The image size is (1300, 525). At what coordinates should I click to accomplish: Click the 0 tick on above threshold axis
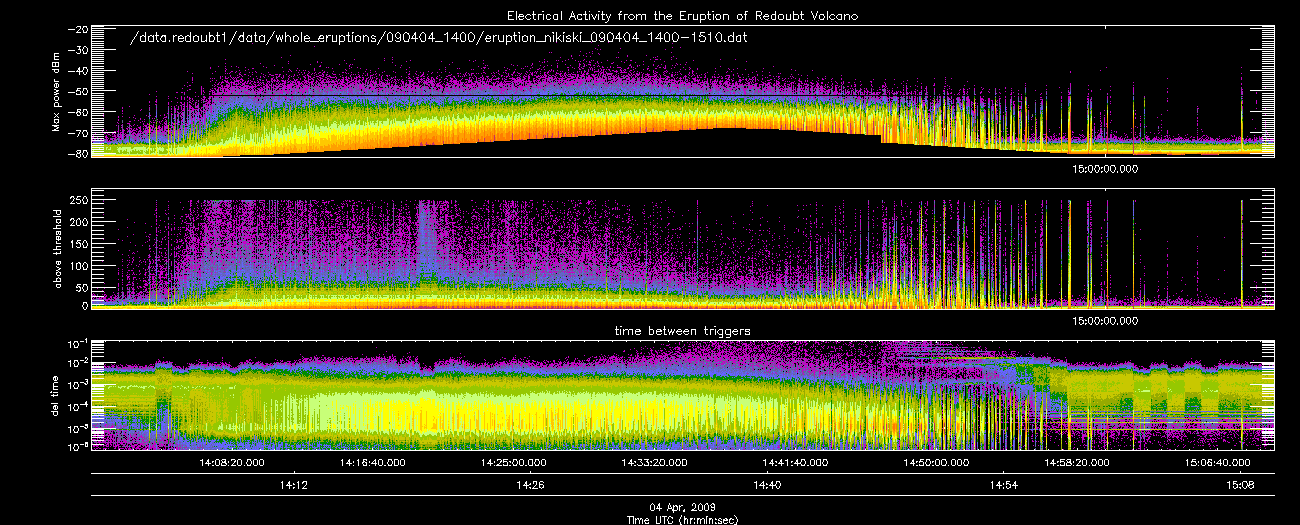pos(83,306)
